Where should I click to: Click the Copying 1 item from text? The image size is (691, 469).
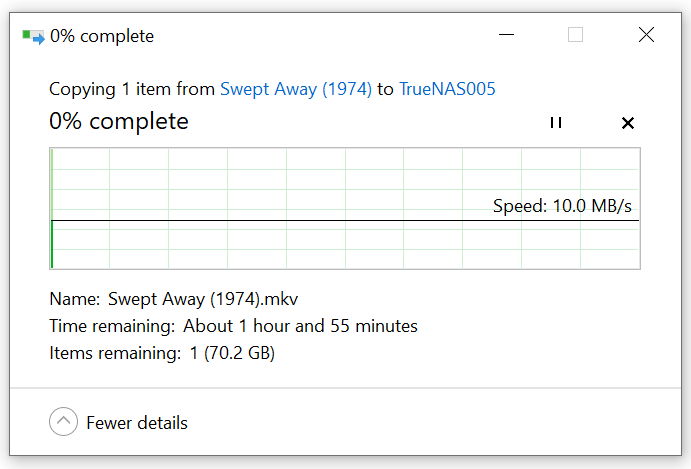coord(132,89)
